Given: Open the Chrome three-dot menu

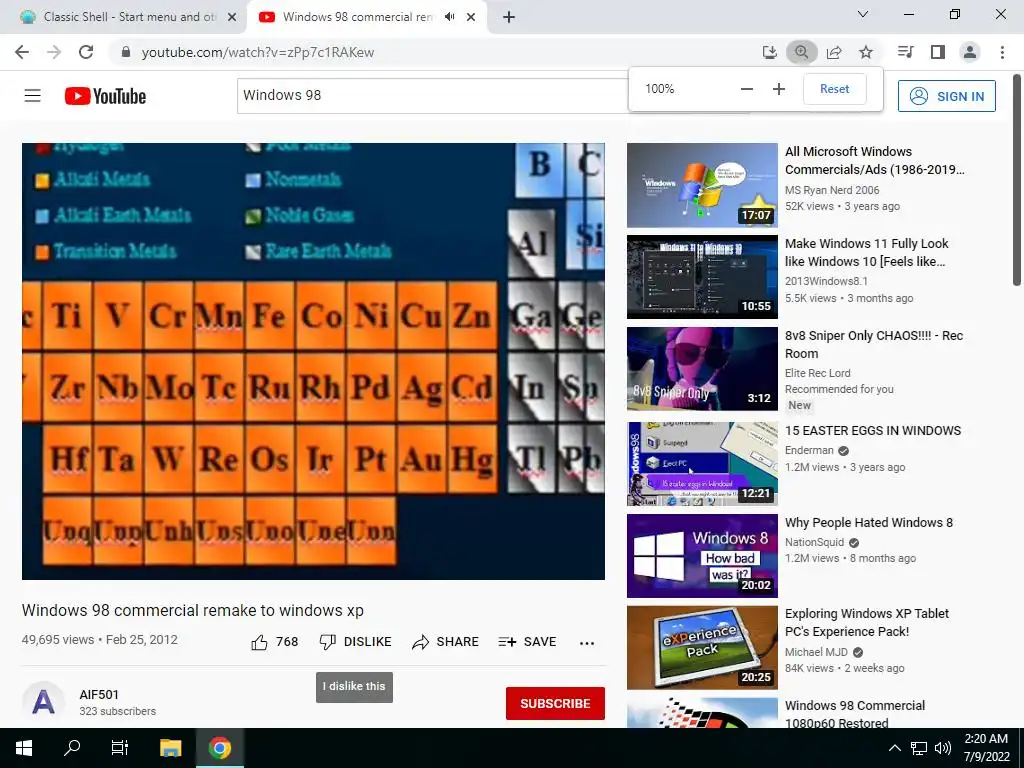Looking at the screenshot, I should click(x=1002, y=52).
